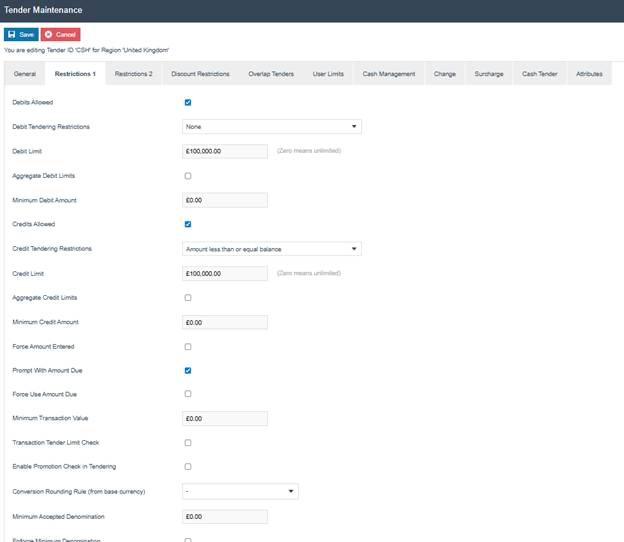Enable Promotion Check in Tendering checkbox
The width and height of the screenshot is (624, 542).
pyautogui.click(x=188, y=466)
